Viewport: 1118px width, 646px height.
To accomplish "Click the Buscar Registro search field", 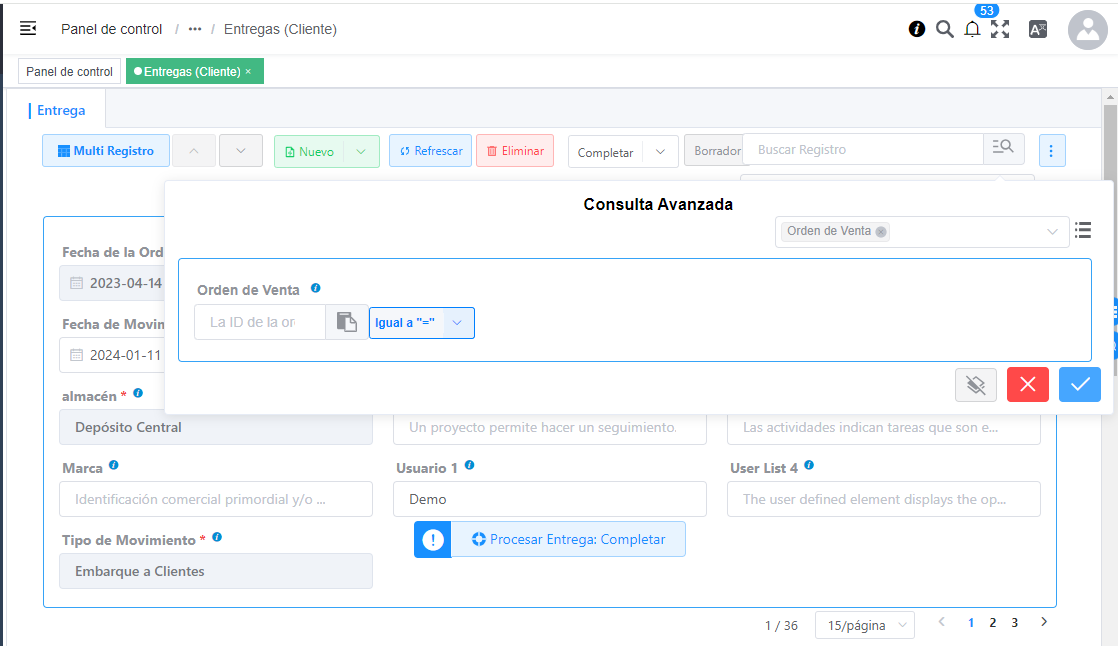I will [863, 149].
